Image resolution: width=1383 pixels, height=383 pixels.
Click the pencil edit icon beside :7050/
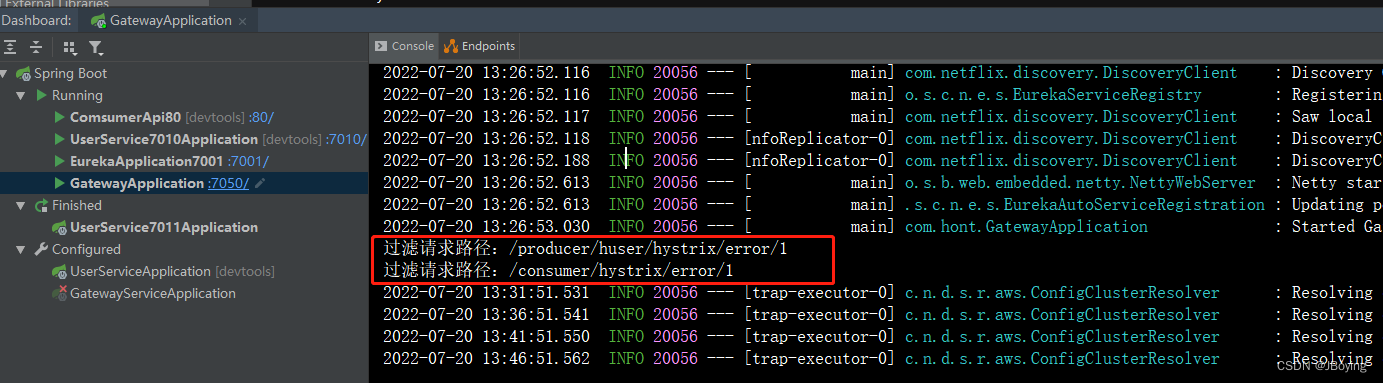click(260, 183)
